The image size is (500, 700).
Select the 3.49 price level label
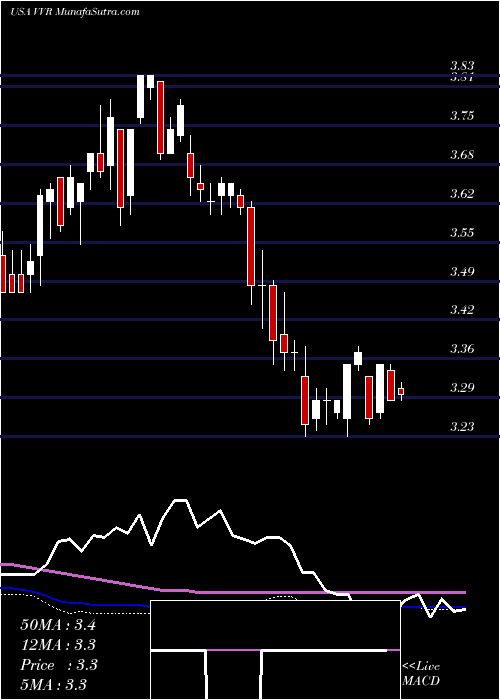coord(461,271)
